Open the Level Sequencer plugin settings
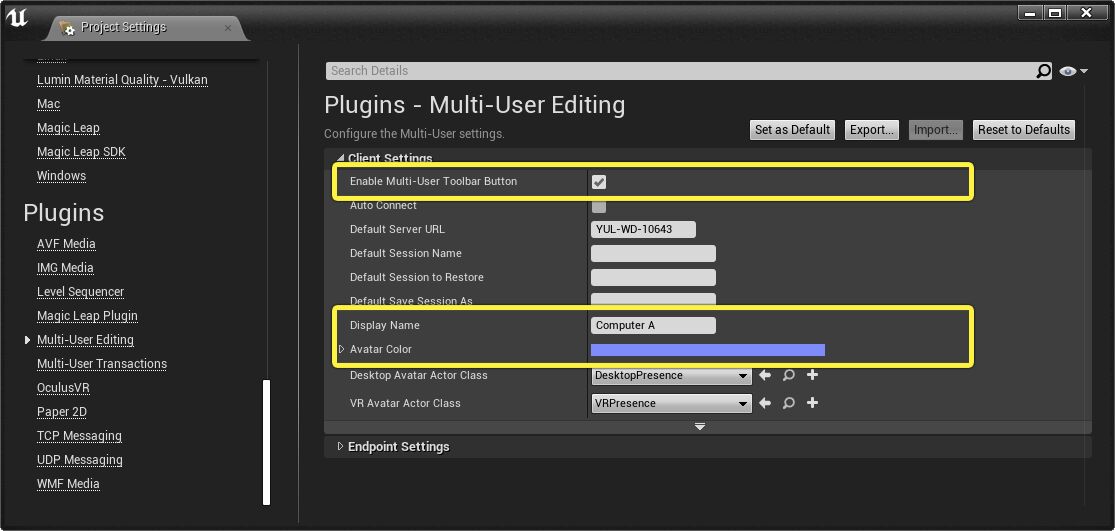The width and height of the screenshot is (1115, 531). coord(80,292)
